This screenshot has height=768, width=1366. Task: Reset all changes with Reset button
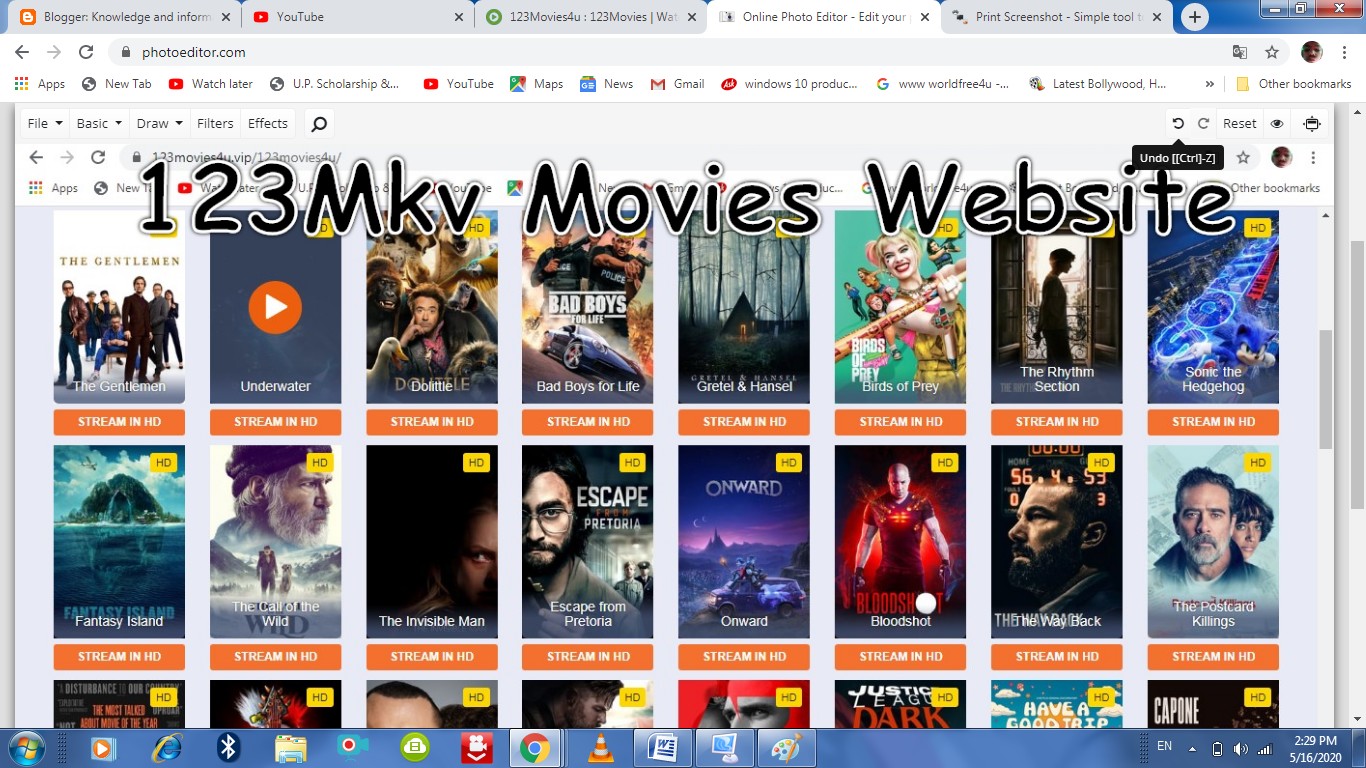tap(1239, 124)
